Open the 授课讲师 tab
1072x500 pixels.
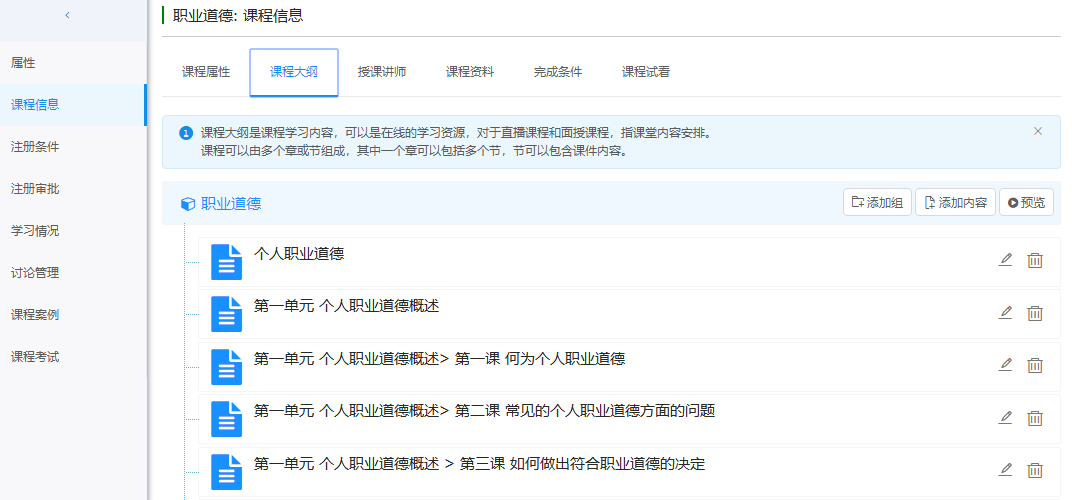click(382, 72)
